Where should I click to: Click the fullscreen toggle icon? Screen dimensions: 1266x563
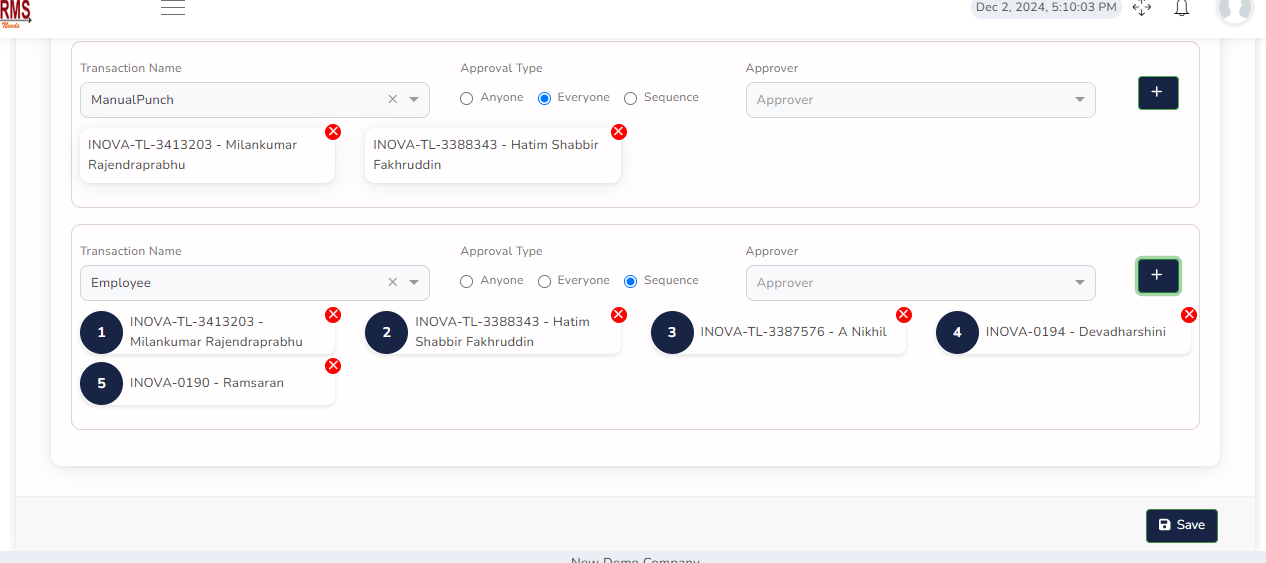point(1142,8)
